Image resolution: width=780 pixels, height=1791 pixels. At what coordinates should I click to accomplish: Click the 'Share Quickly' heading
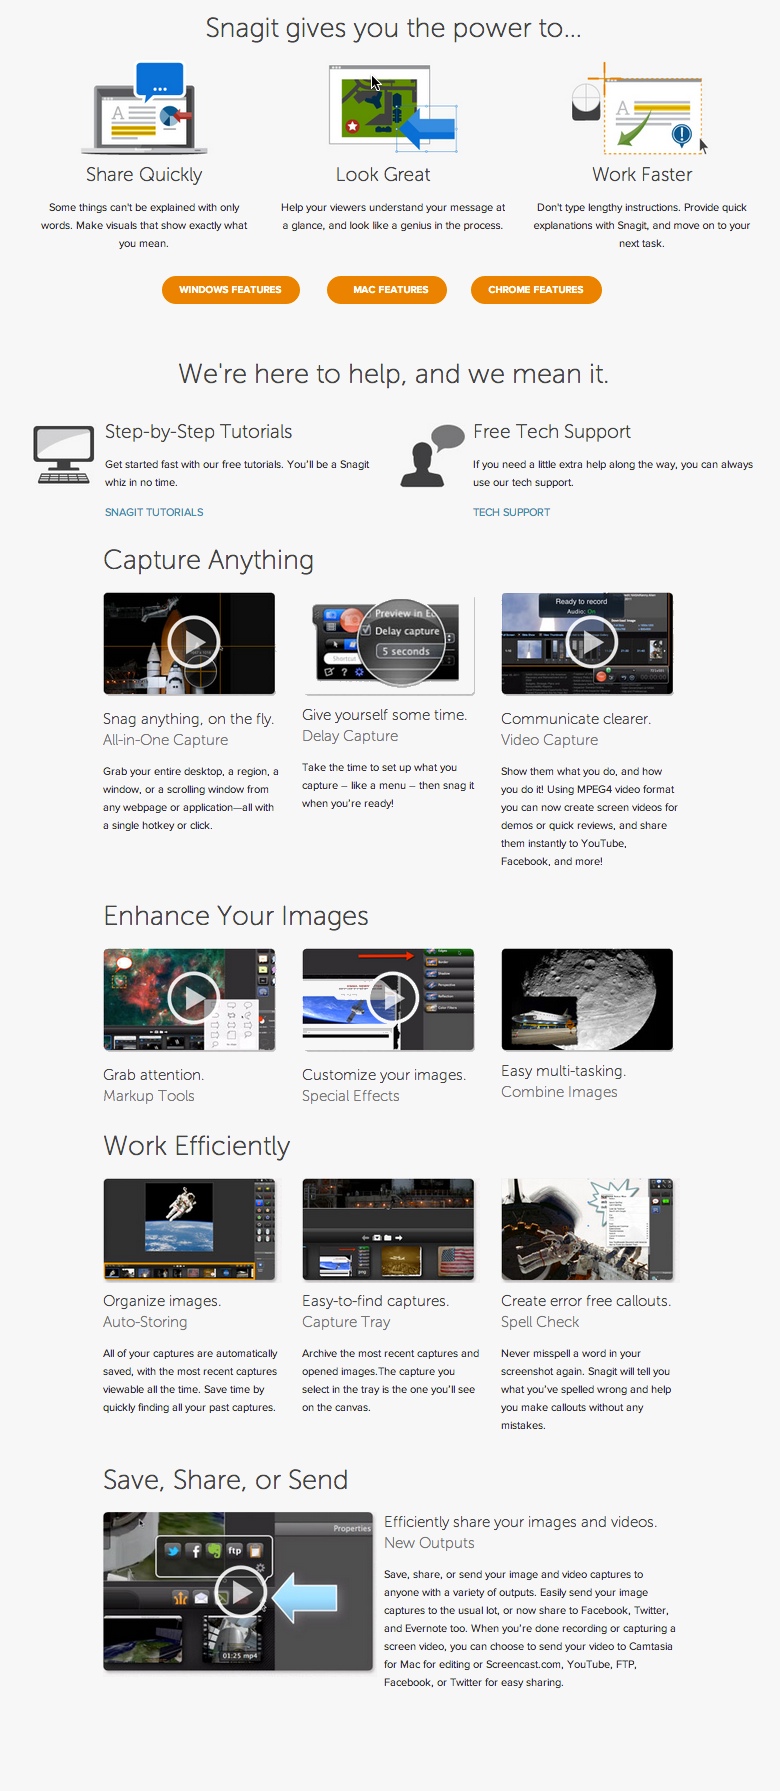pos(144,175)
